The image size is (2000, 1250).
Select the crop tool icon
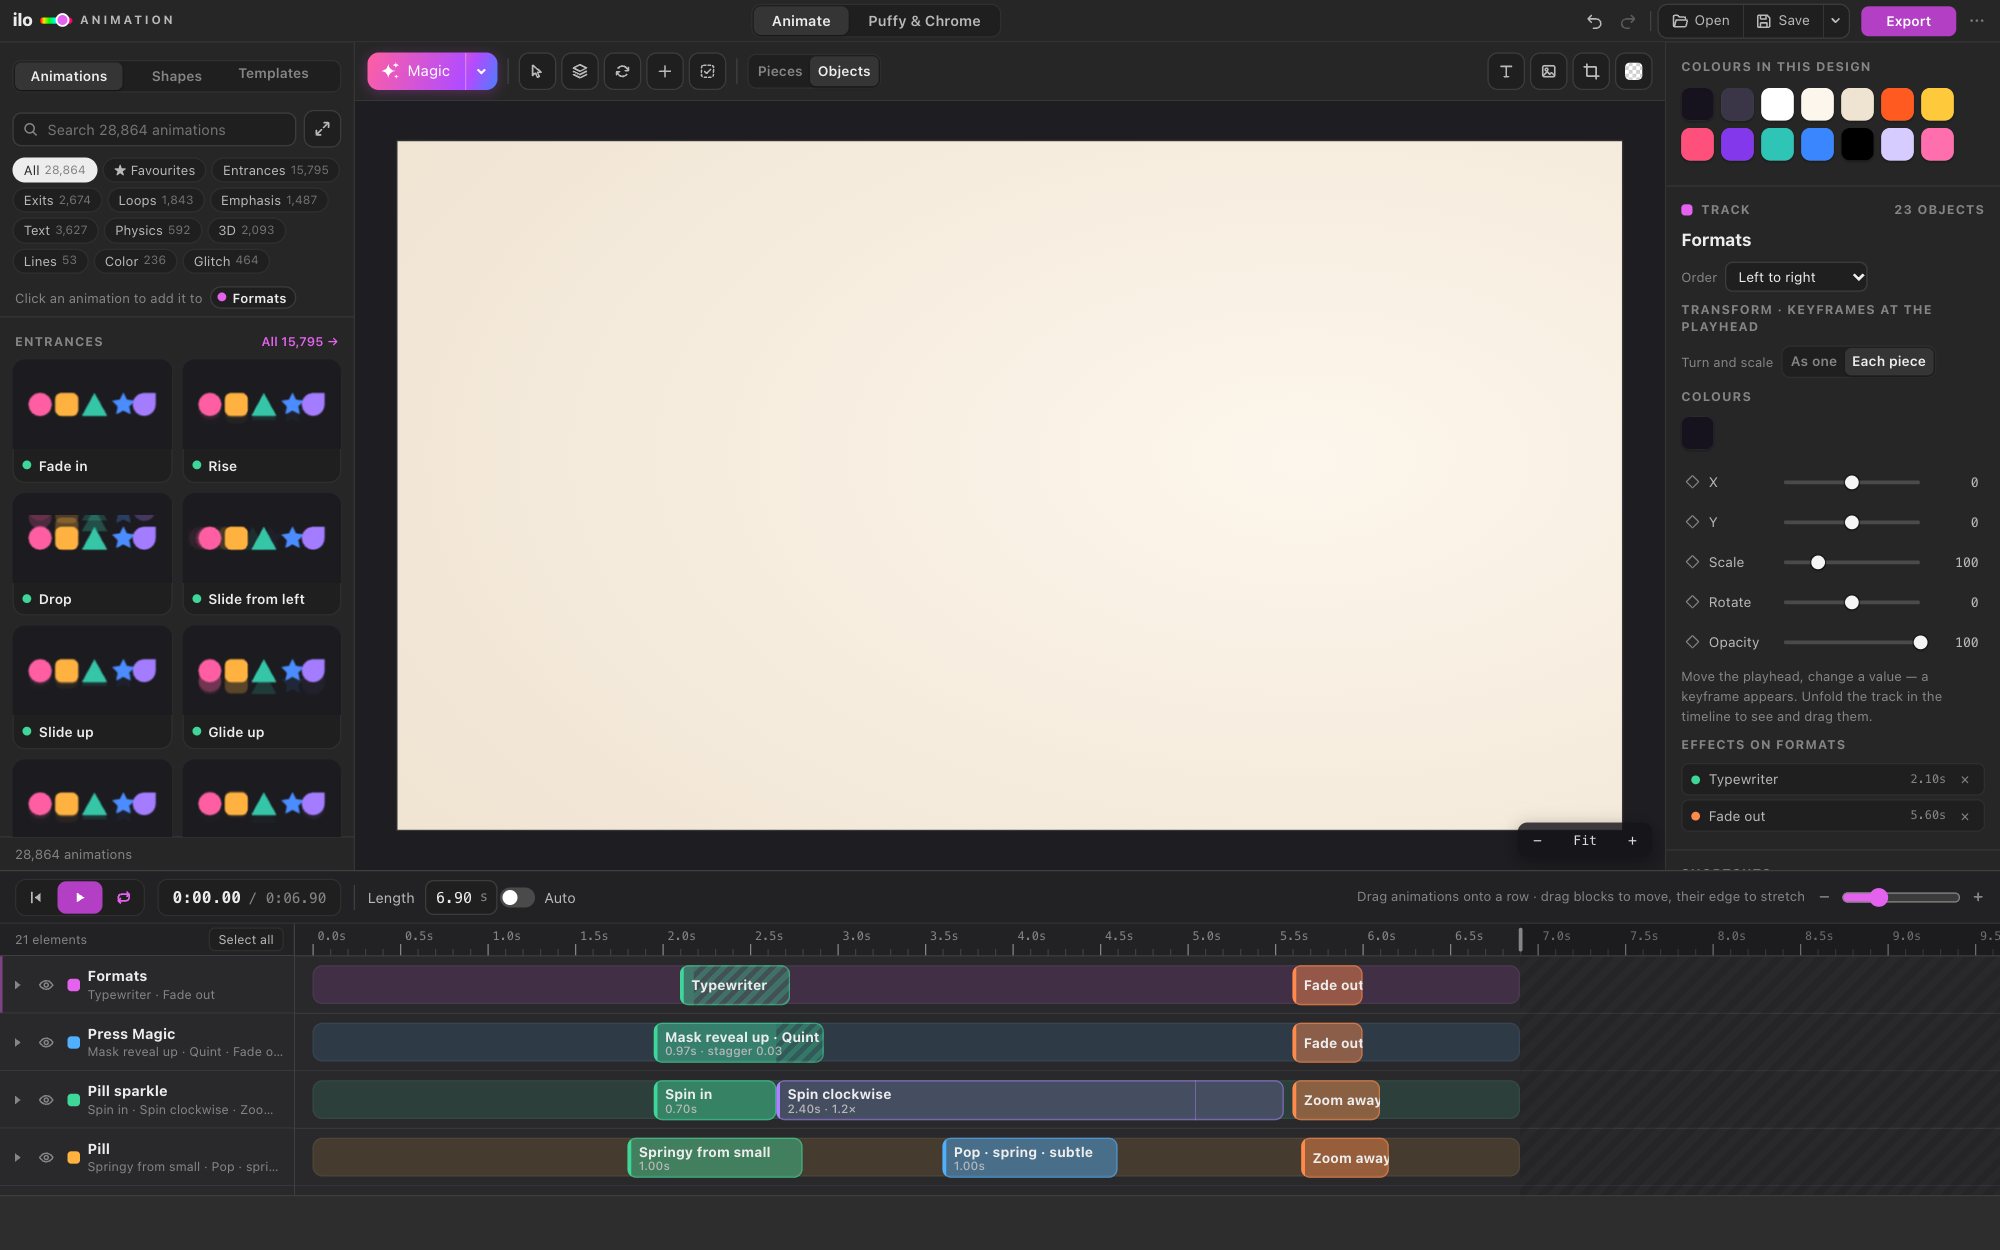(x=1591, y=71)
